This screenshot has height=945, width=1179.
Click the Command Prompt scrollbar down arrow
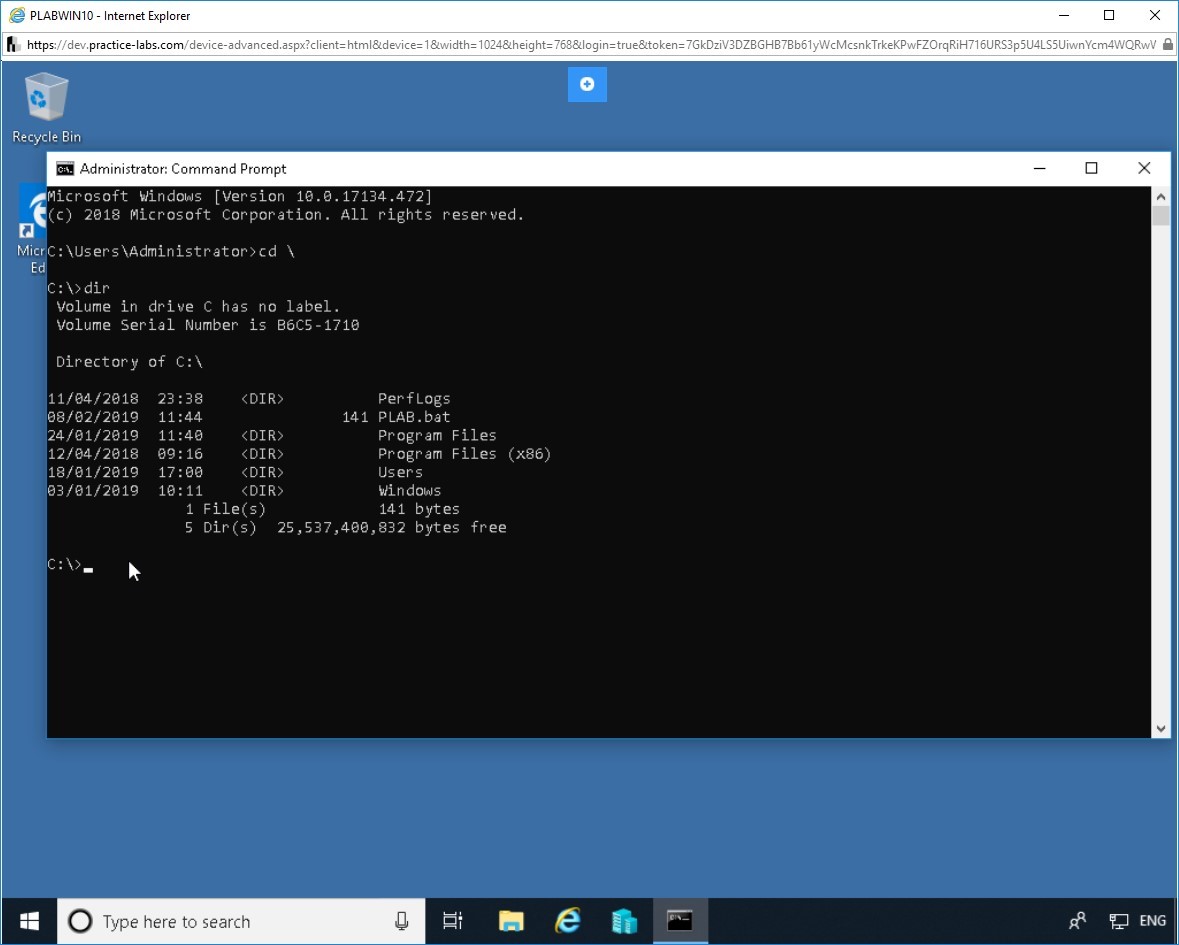1160,729
